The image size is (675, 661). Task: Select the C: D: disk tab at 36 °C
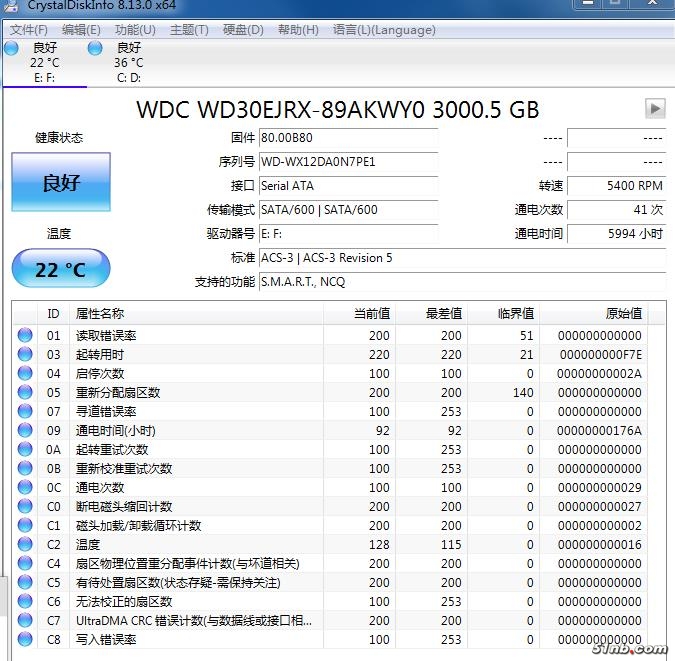pyautogui.click(x=128, y=62)
